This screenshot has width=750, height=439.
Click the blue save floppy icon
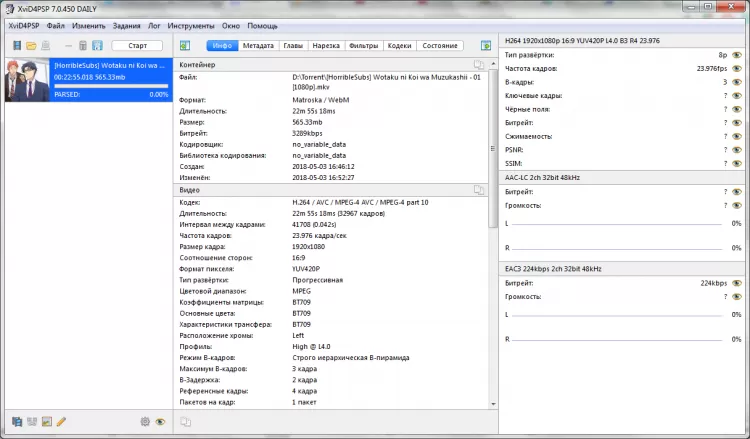tap(97, 45)
